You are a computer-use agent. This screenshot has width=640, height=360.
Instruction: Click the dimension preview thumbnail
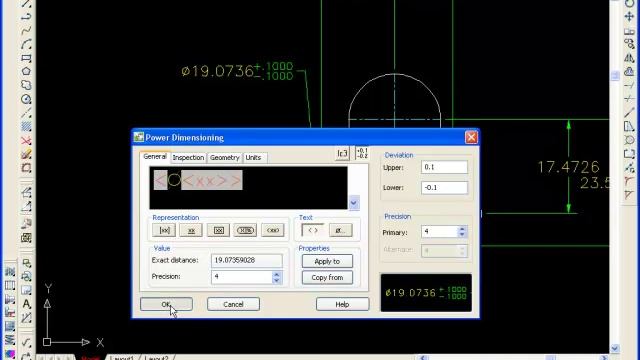[x=426, y=293]
